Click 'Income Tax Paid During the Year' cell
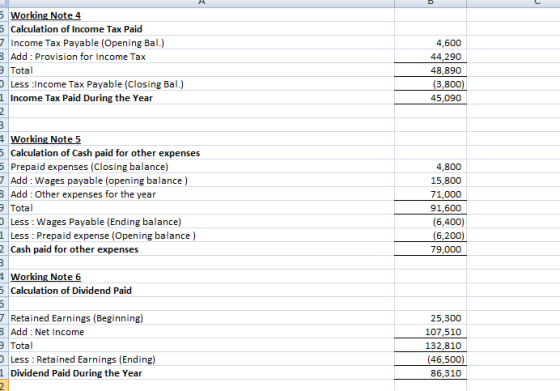Screen dimensions: 560x391 201,98
